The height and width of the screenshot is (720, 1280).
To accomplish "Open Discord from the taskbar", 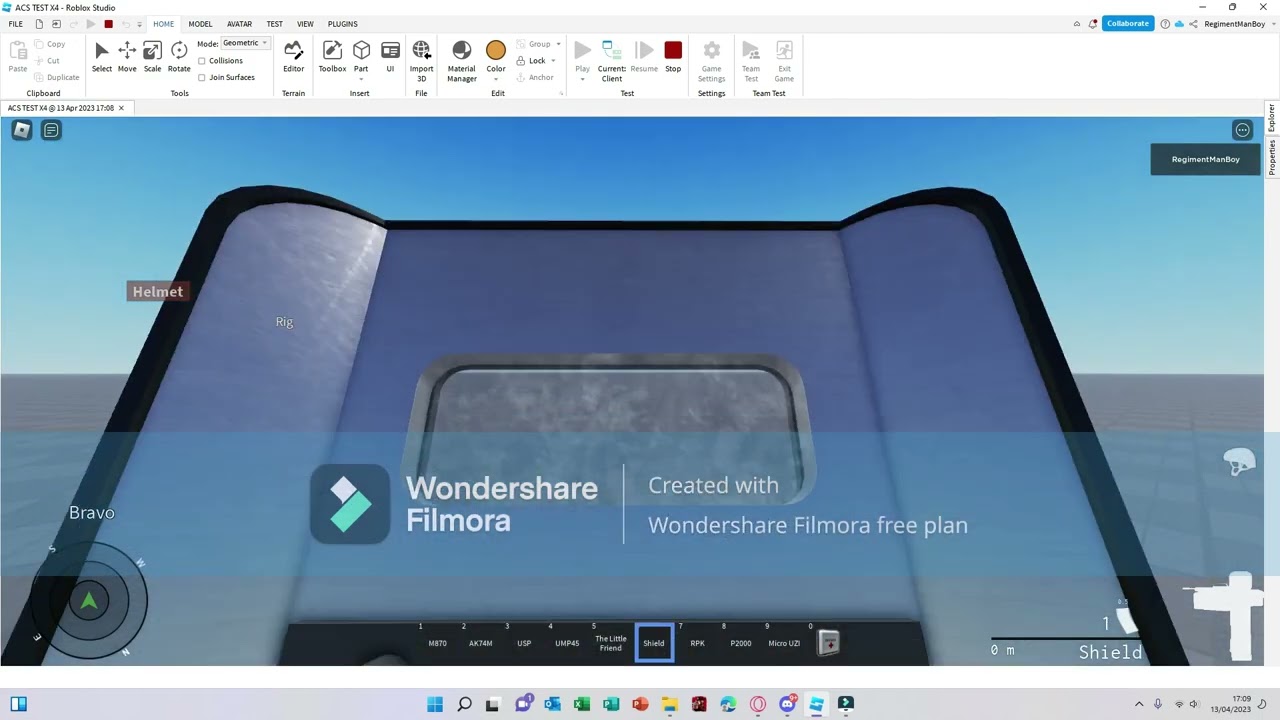I will 787,704.
